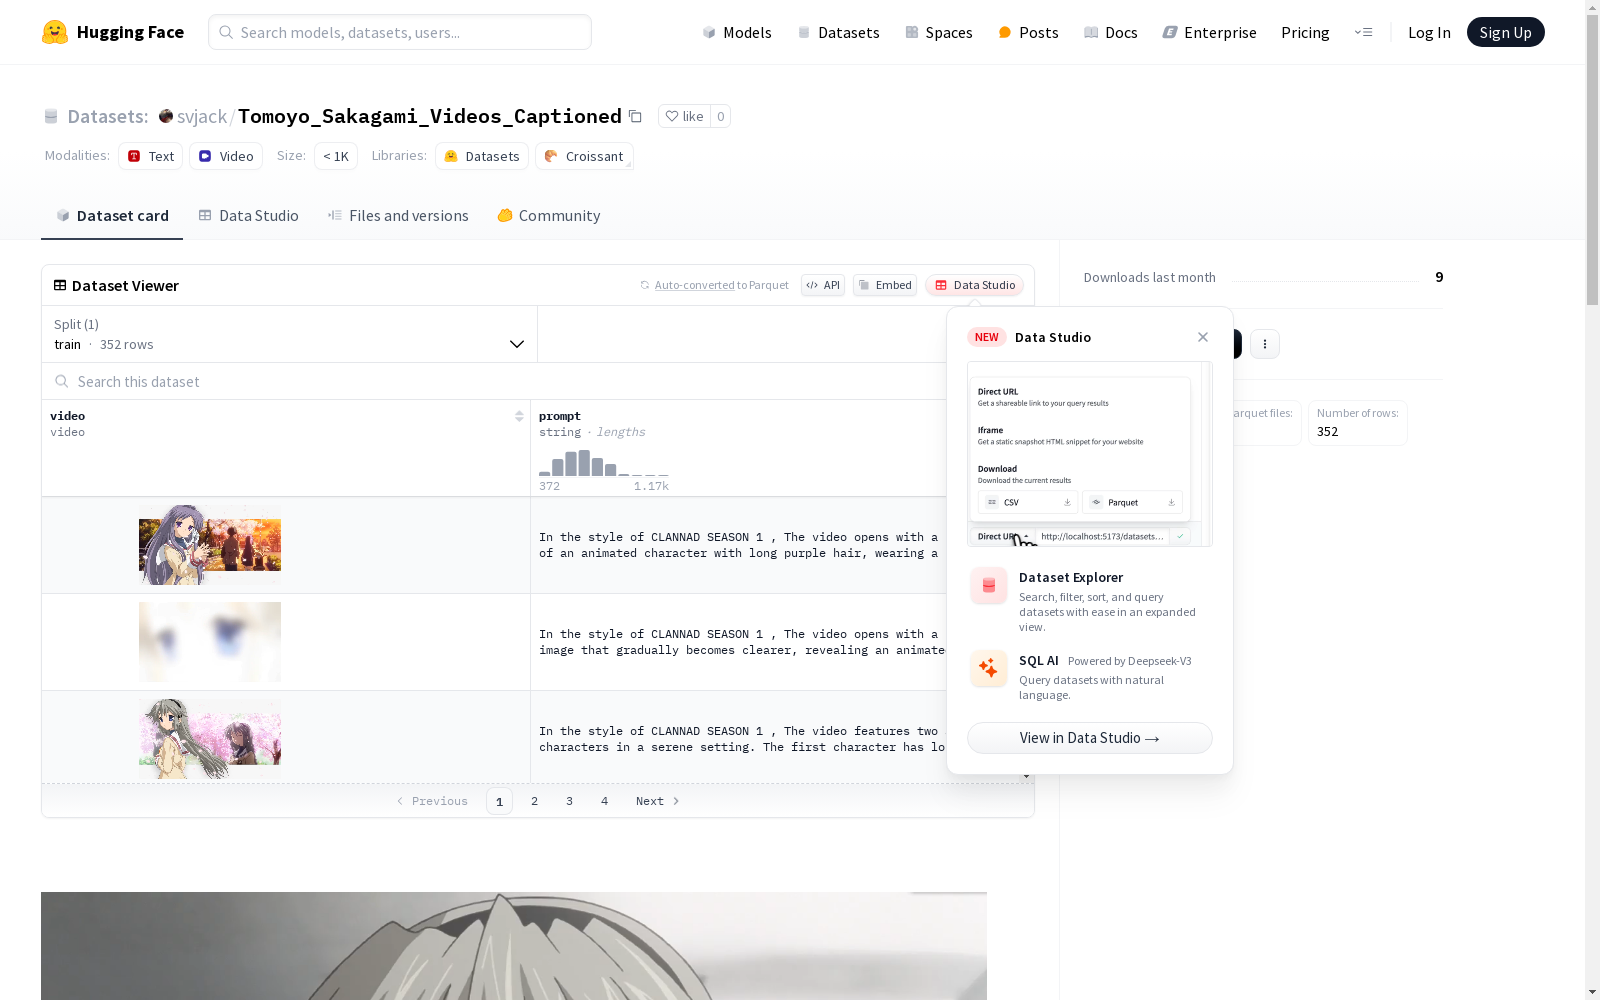Click the Next page button
Viewport: 1600px width, 1000px height.
658,801
